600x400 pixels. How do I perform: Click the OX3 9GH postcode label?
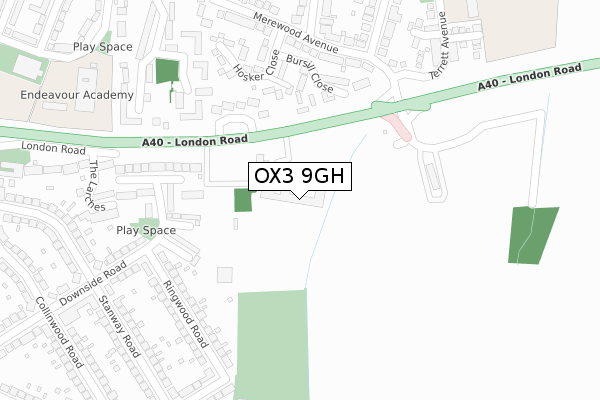pyautogui.click(x=300, y=176)
